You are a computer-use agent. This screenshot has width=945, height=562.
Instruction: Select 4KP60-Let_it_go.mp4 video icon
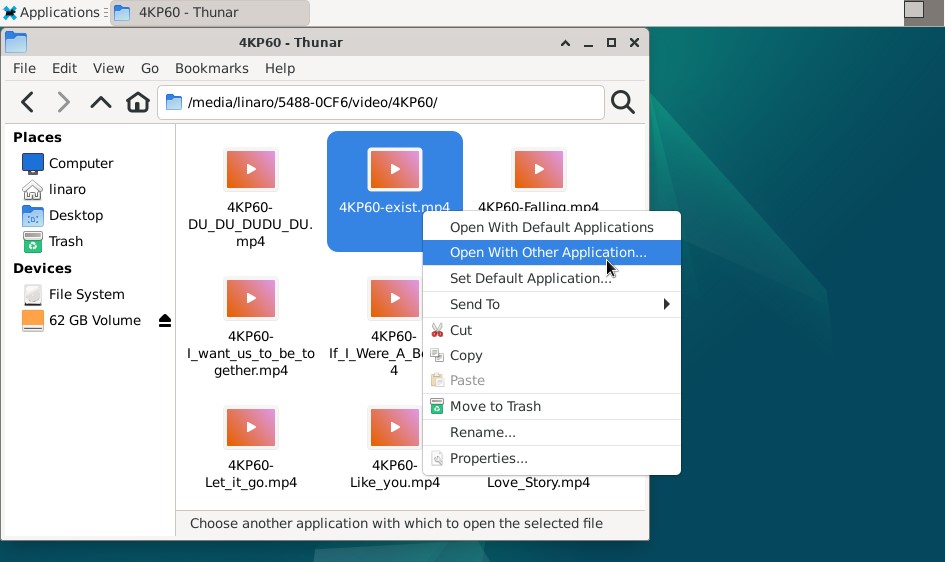[251, 427]
